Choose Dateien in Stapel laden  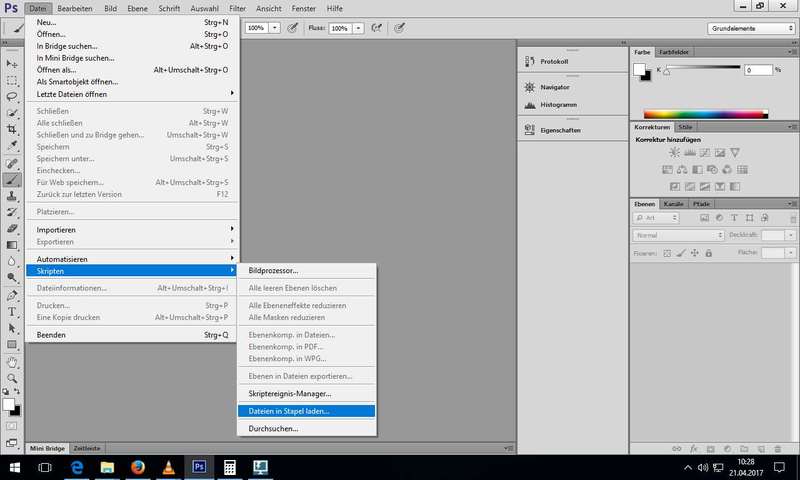(x=307, y=411)
